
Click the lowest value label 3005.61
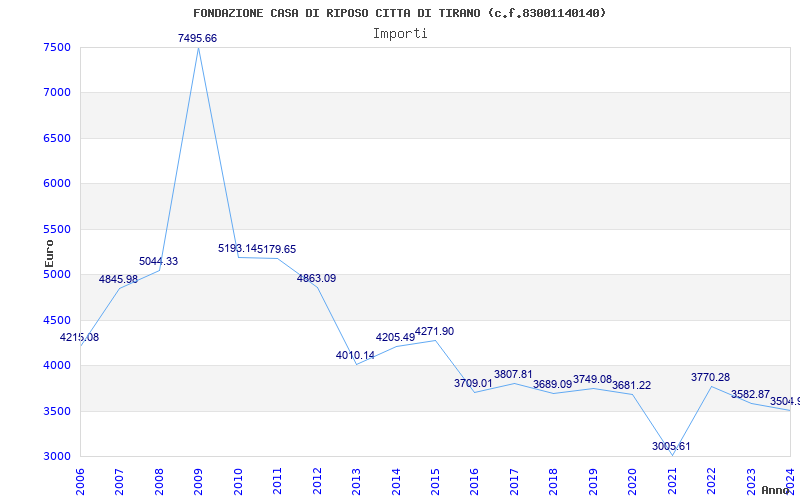pos(671,446)
